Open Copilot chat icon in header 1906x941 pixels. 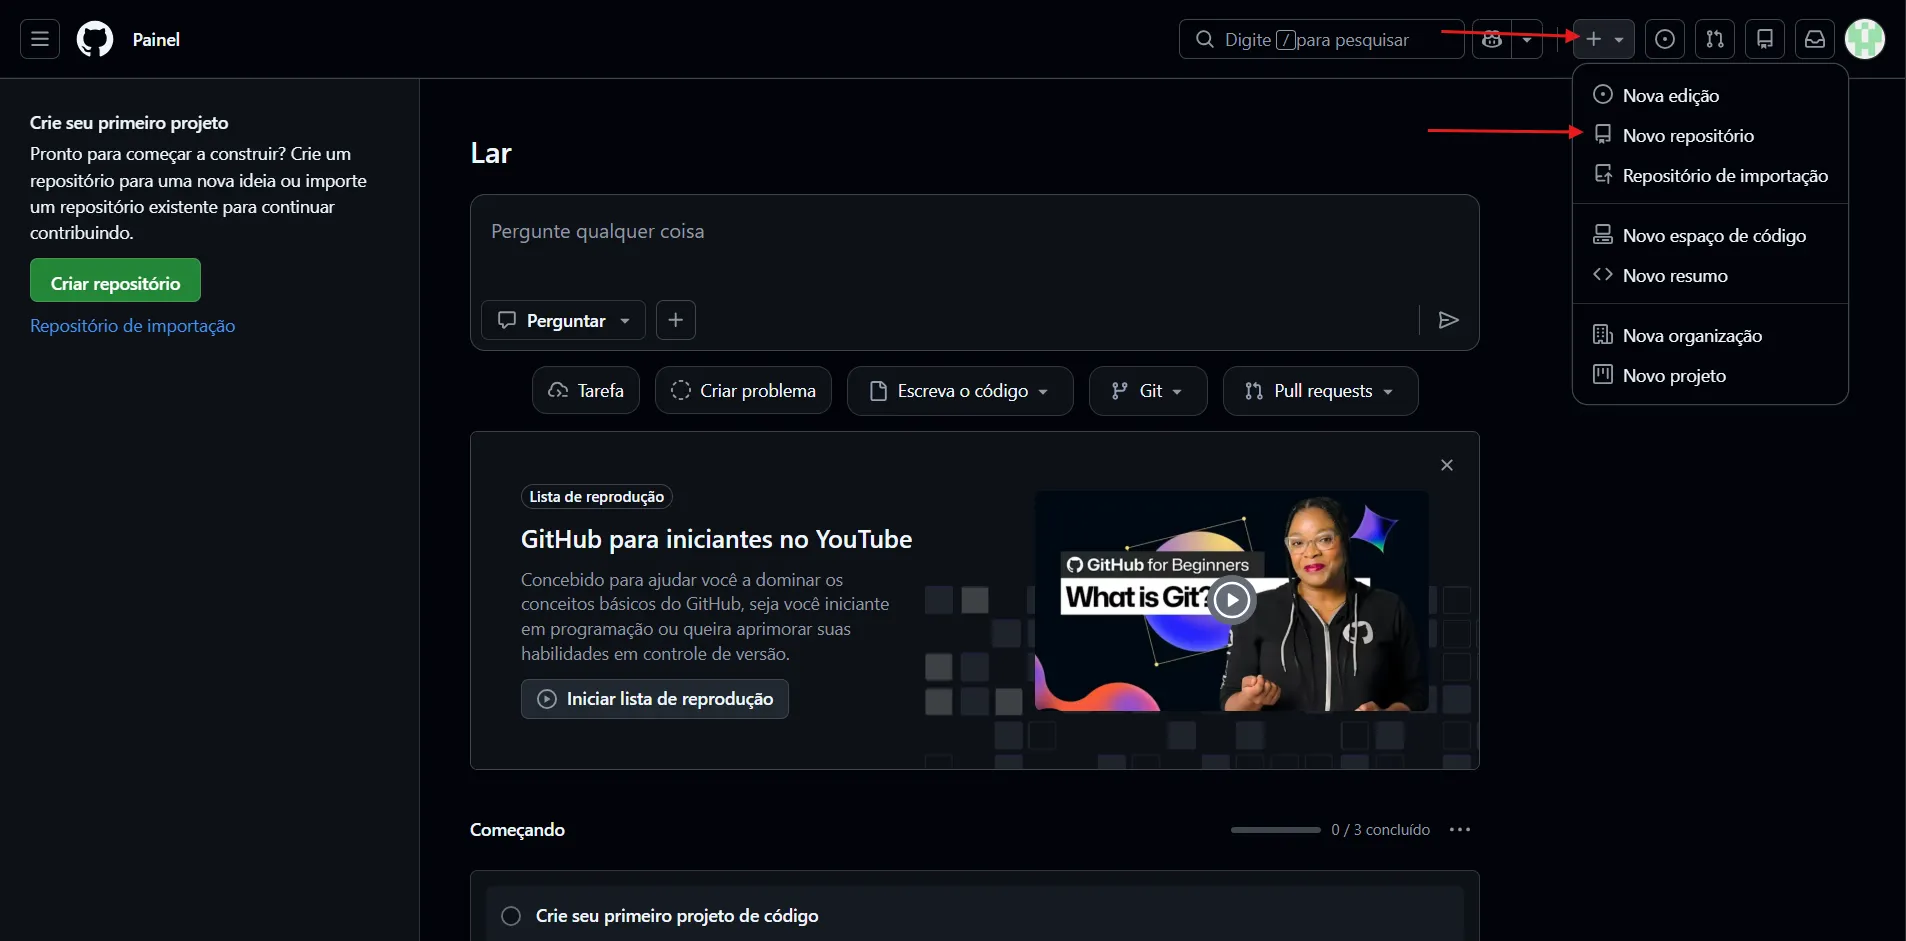[x=1492, y=39]
